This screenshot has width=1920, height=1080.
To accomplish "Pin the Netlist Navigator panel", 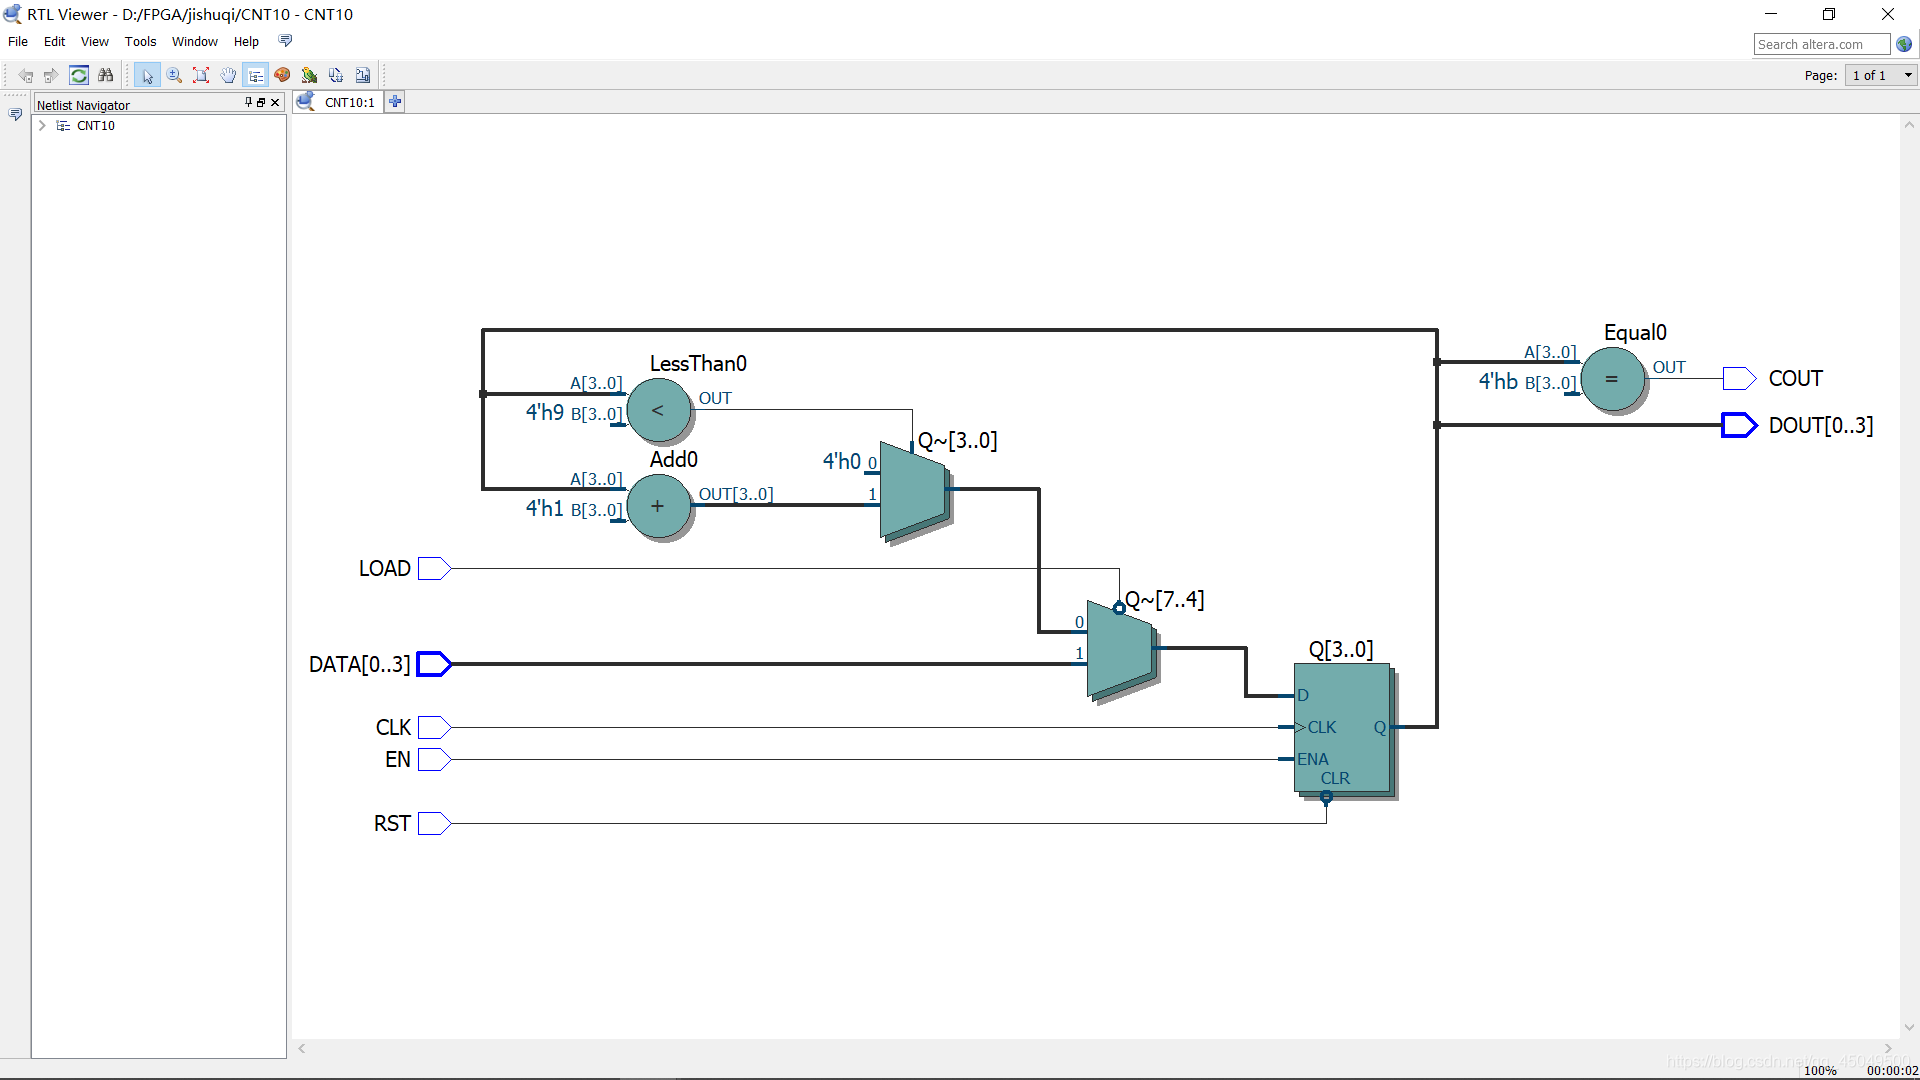I will tap(249, 102).
